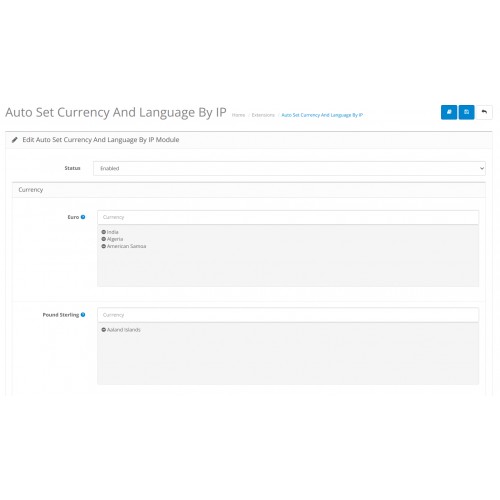Viewport: 500px width, 500px height.
Task: Click the Euro currency input field
Action: point(288,217)
